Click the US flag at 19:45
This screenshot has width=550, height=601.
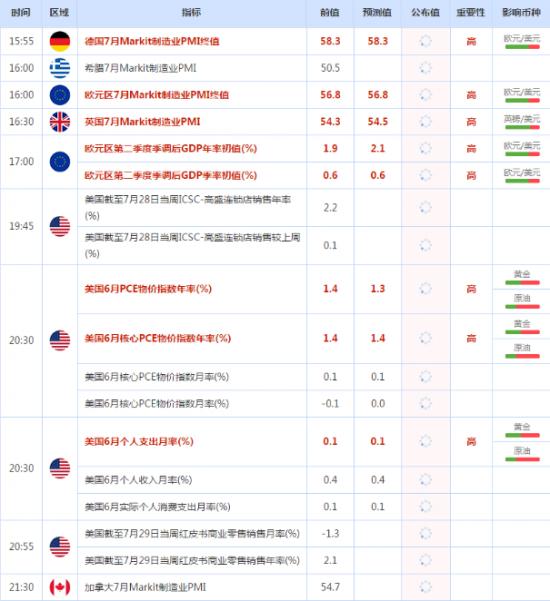(60, 226)
